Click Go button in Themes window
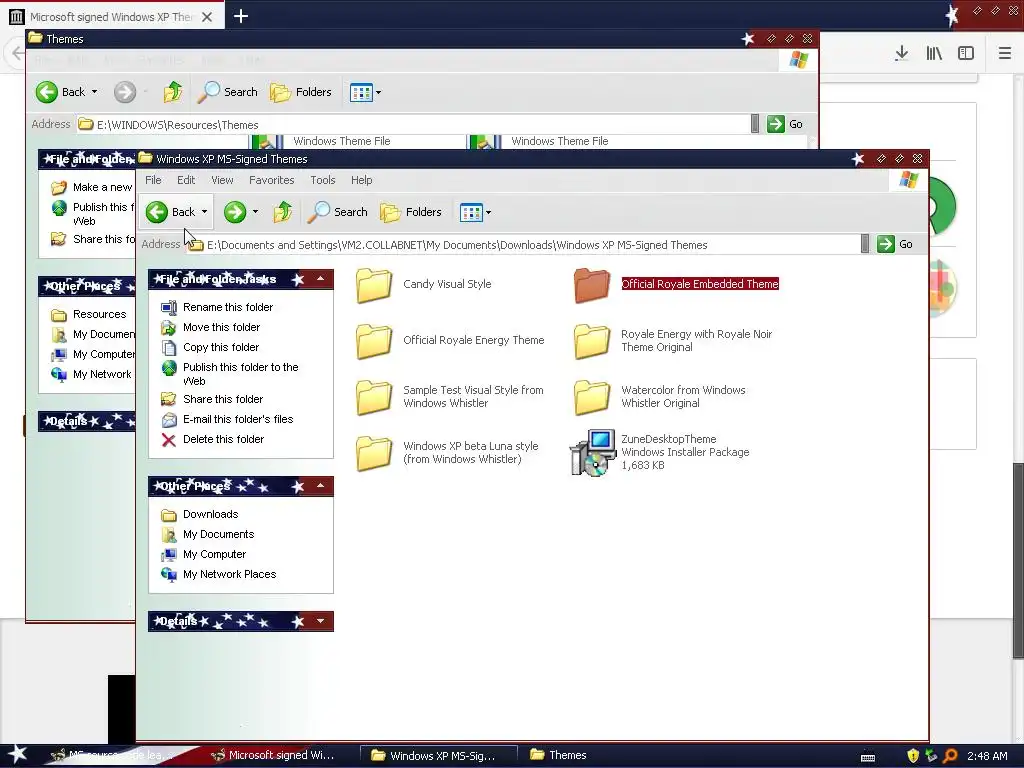 [x=785, y=124]
